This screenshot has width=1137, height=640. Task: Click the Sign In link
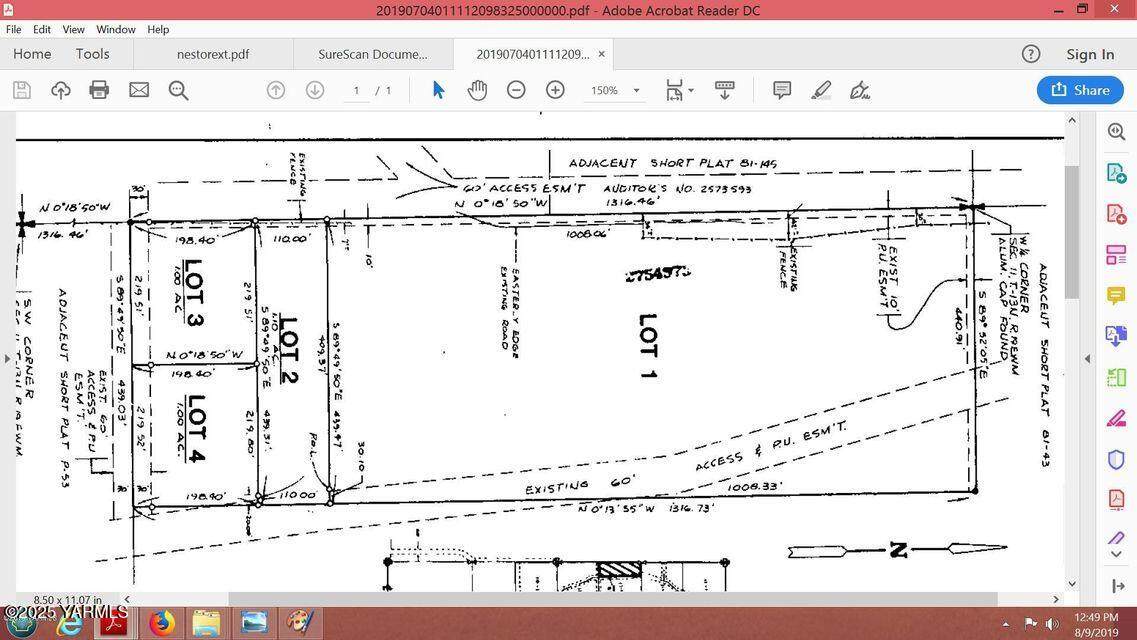click(x=1090, y=54)
